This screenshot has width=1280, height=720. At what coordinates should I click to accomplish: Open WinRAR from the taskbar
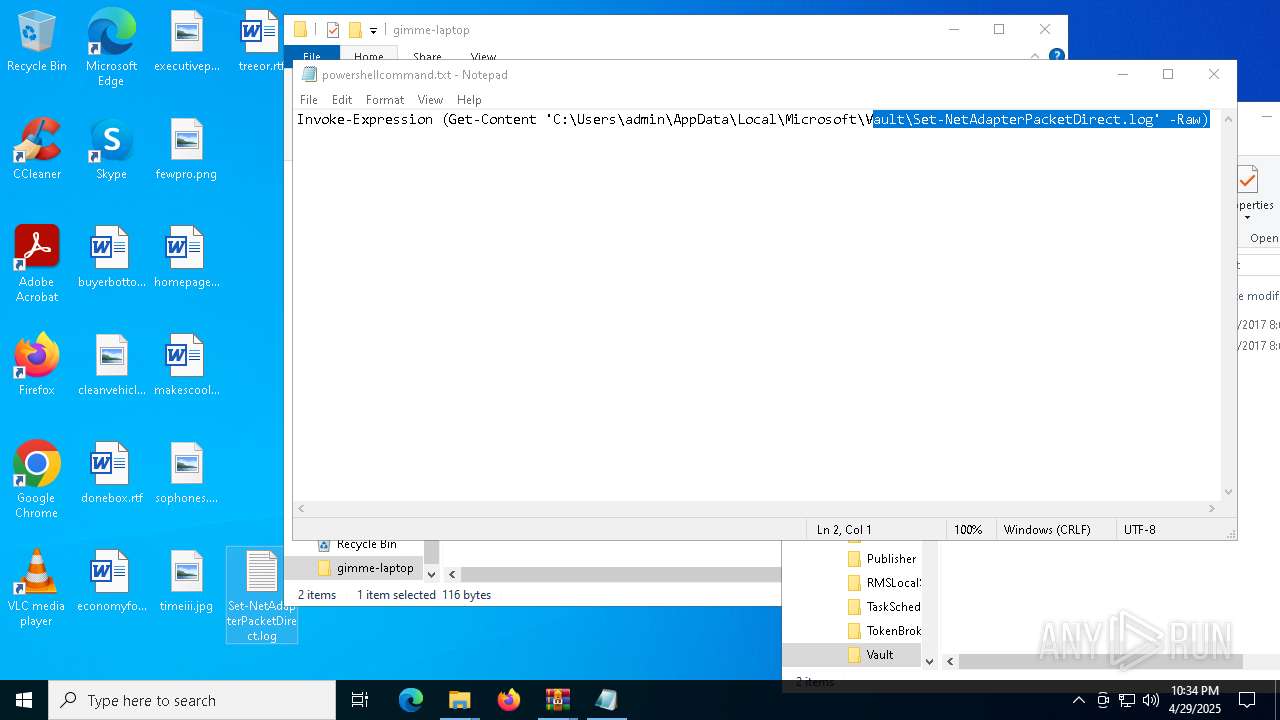pos(557,700)
